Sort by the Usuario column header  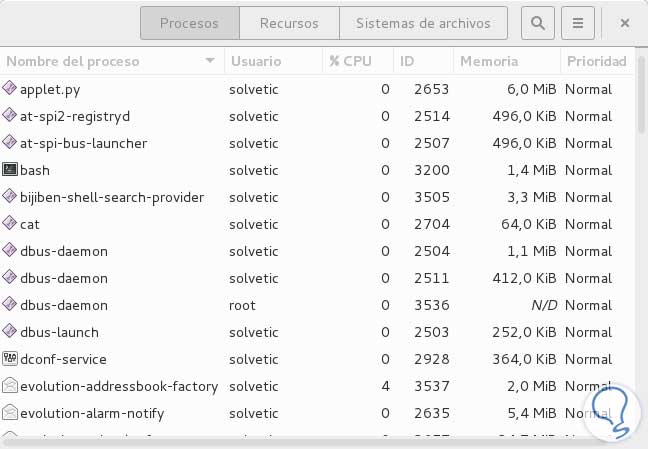(256, 61)
